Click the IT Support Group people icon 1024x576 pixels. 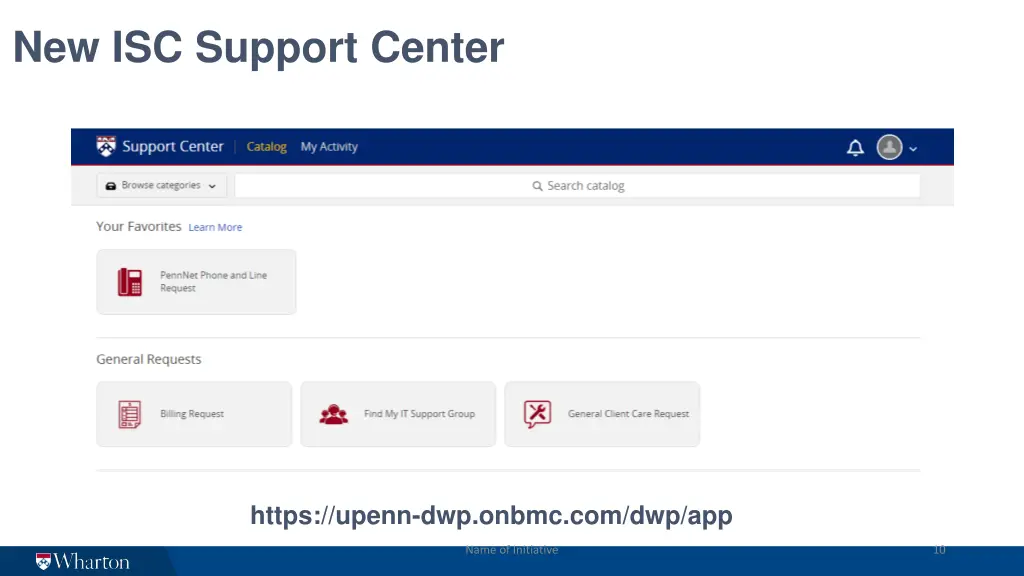(334, 414)
